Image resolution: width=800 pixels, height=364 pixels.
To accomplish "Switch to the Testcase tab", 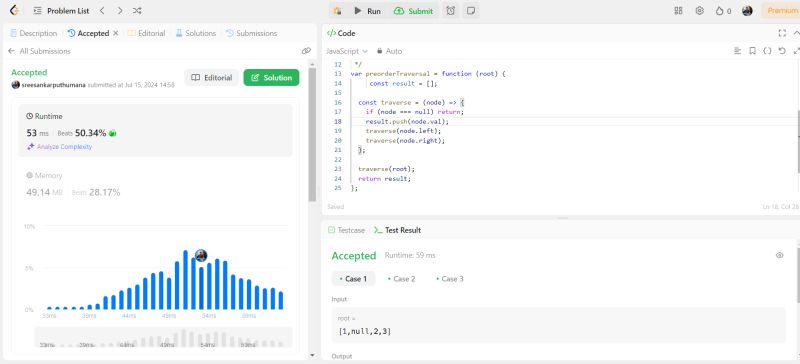I will 346,230.
